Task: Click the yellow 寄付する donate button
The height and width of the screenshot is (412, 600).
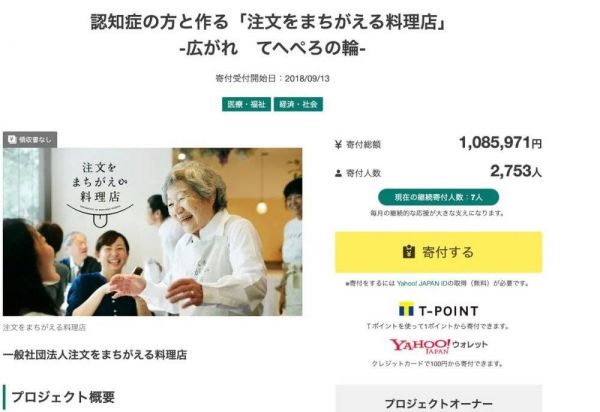Action: [439, 252]
